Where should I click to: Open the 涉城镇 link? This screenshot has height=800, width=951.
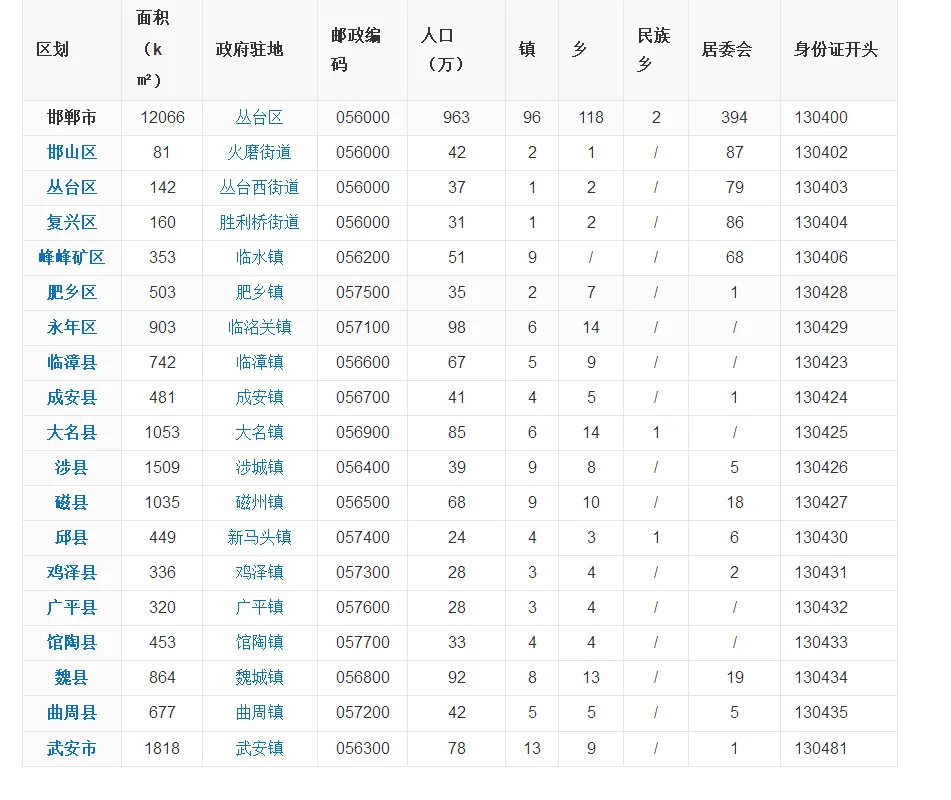(259, 467)
